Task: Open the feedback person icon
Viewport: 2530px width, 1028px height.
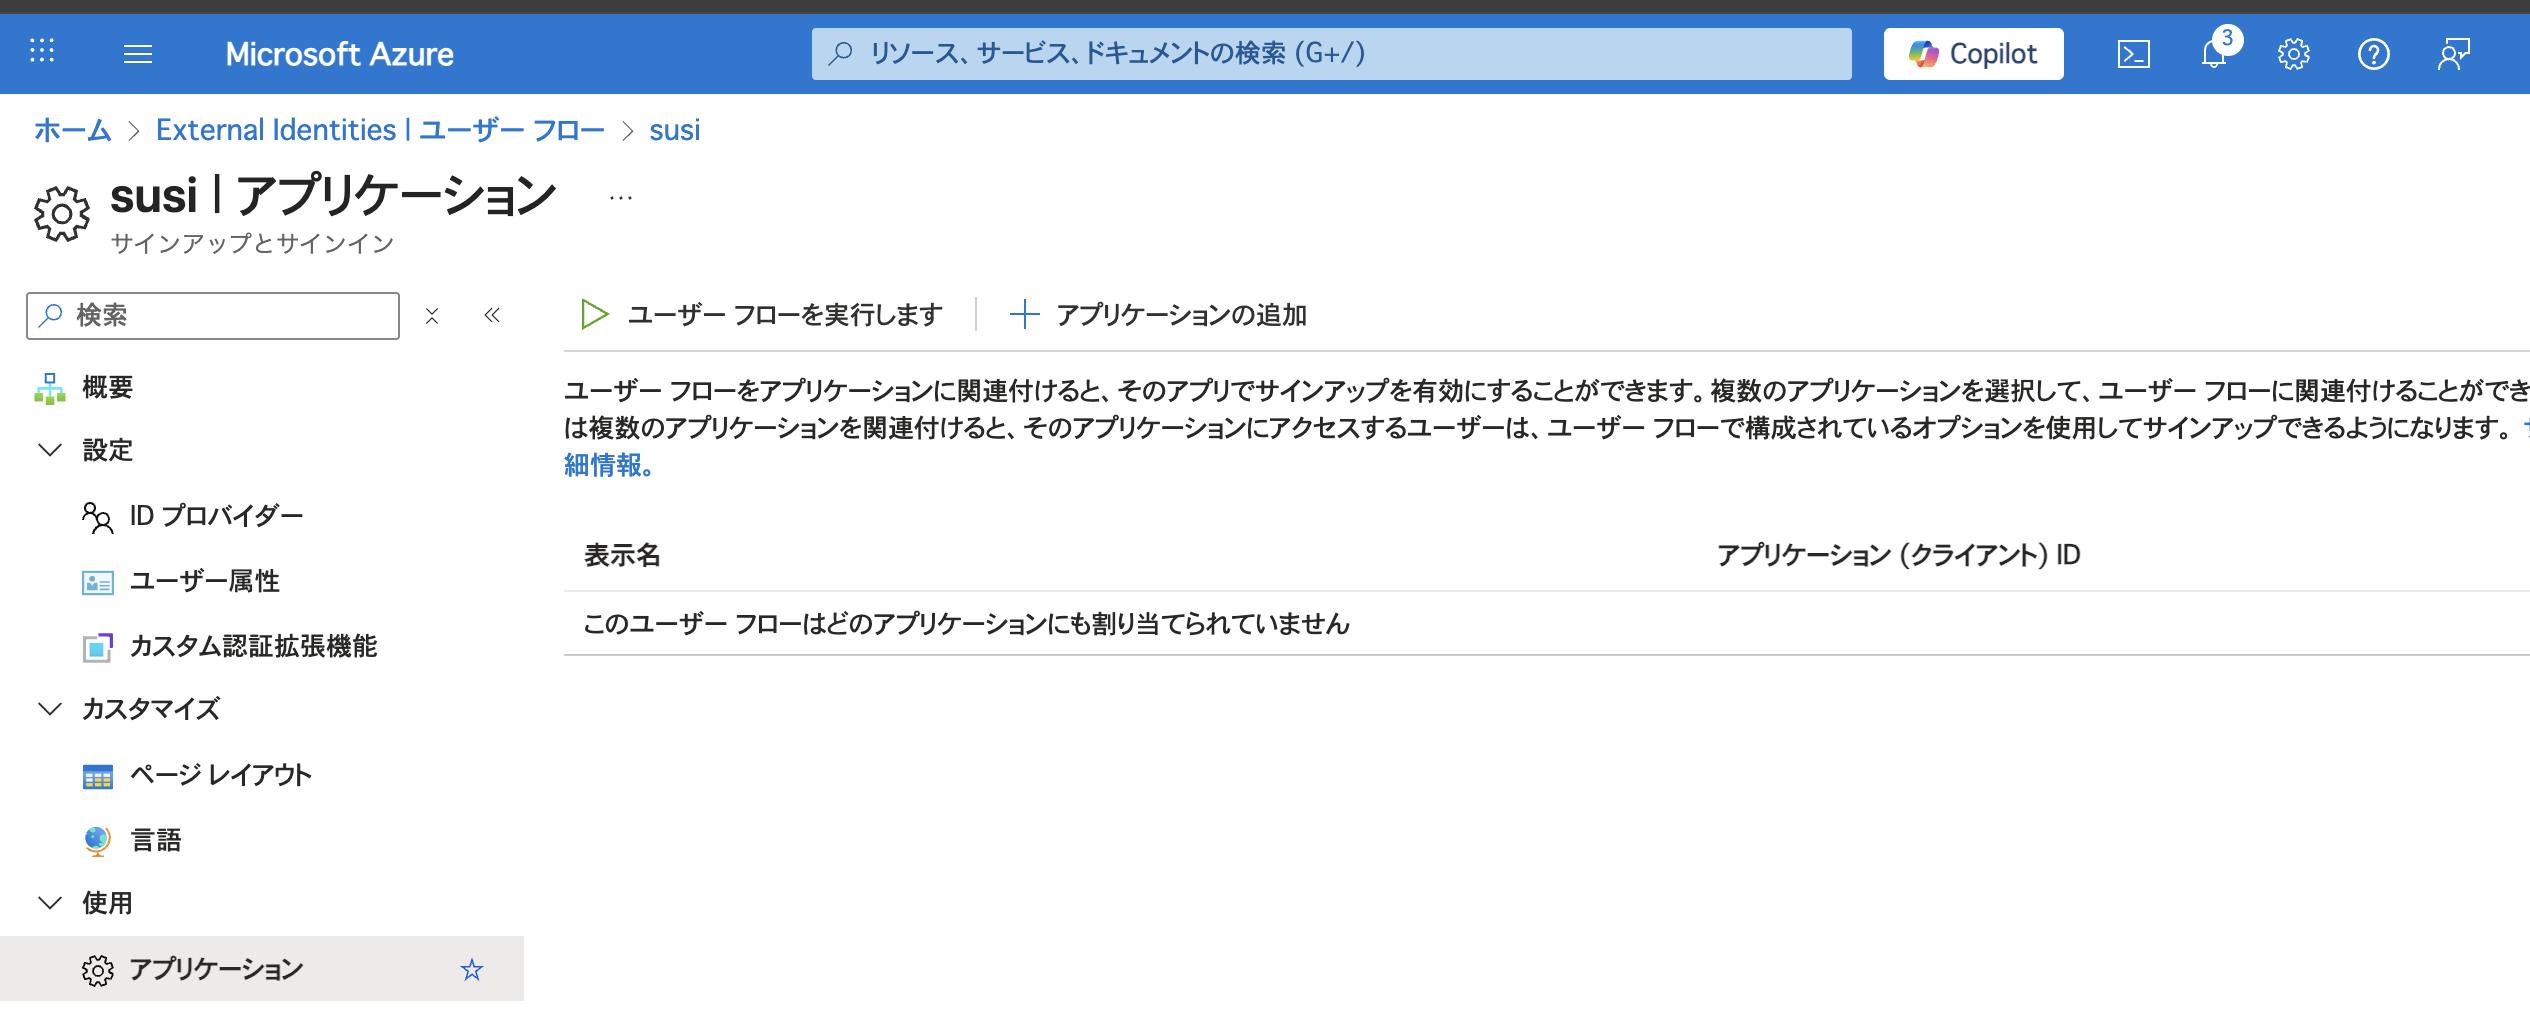Action: (x=2453, y=54)
